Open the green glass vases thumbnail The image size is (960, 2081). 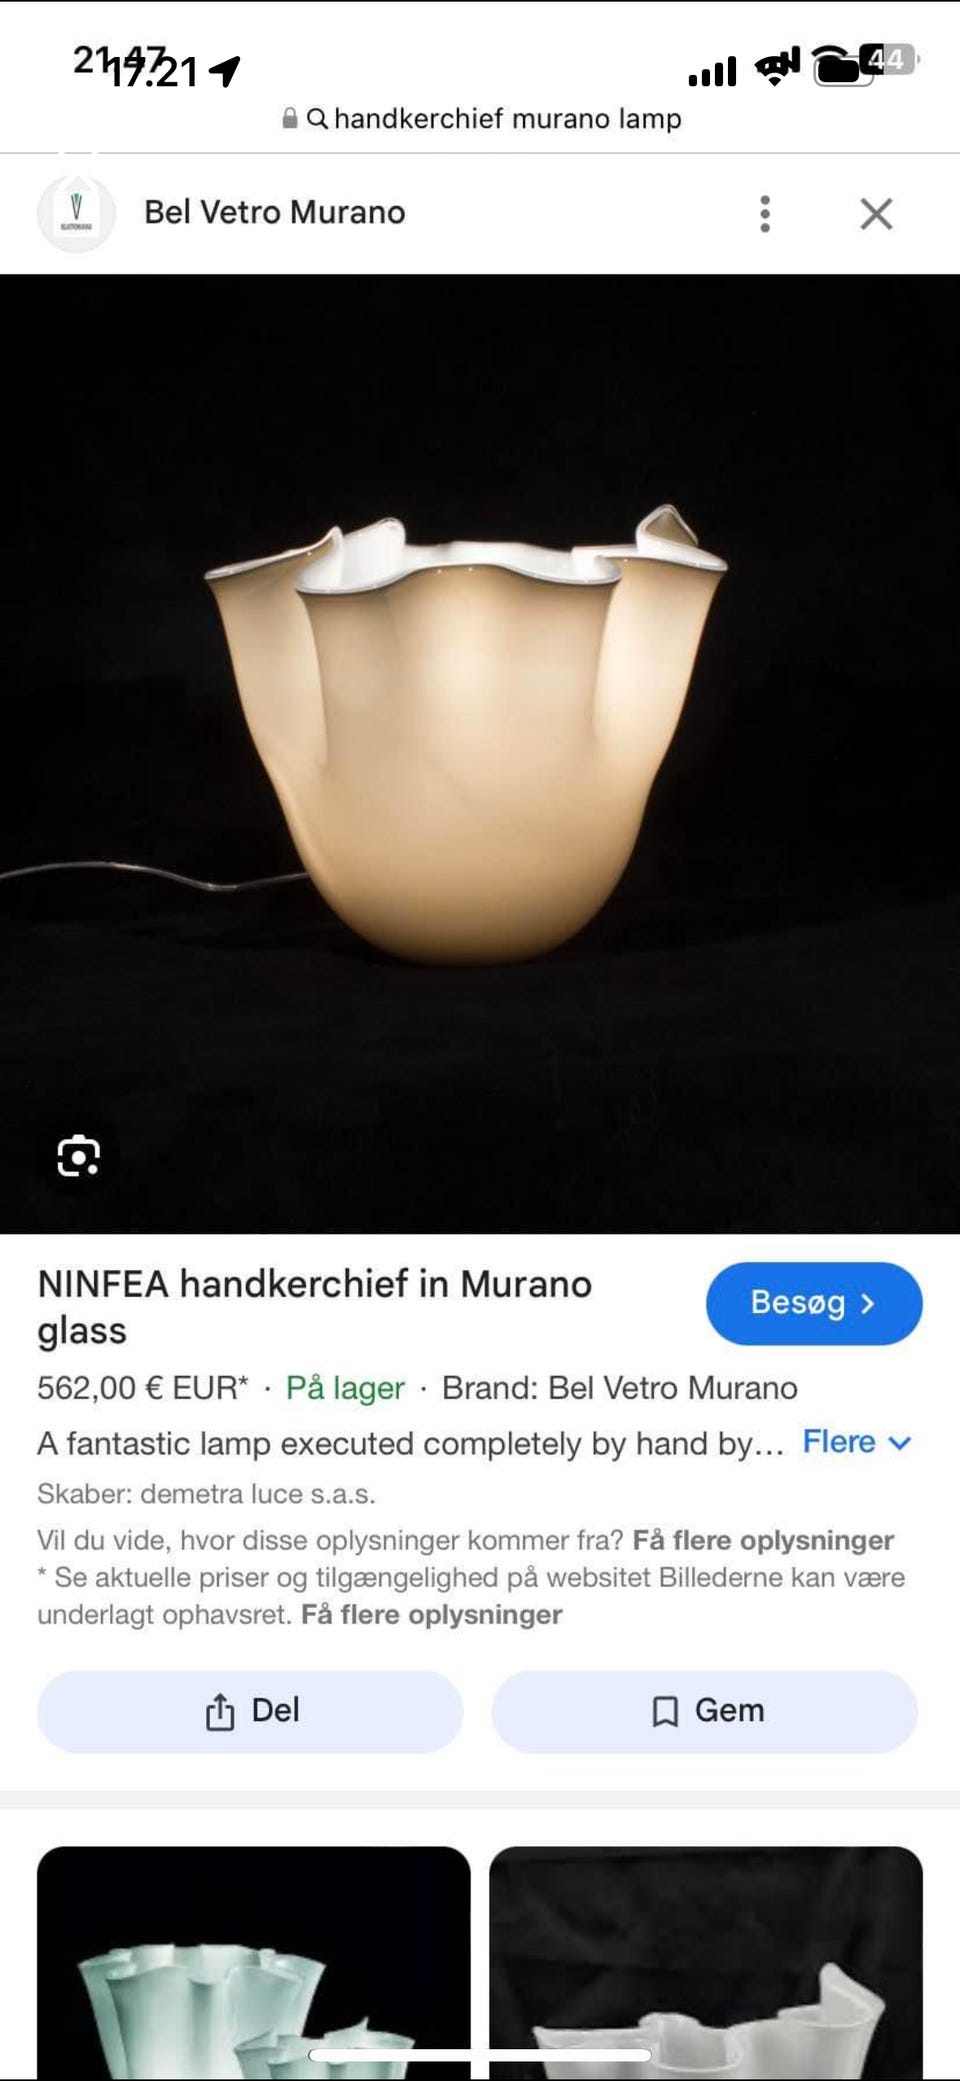coord(253,1962)
